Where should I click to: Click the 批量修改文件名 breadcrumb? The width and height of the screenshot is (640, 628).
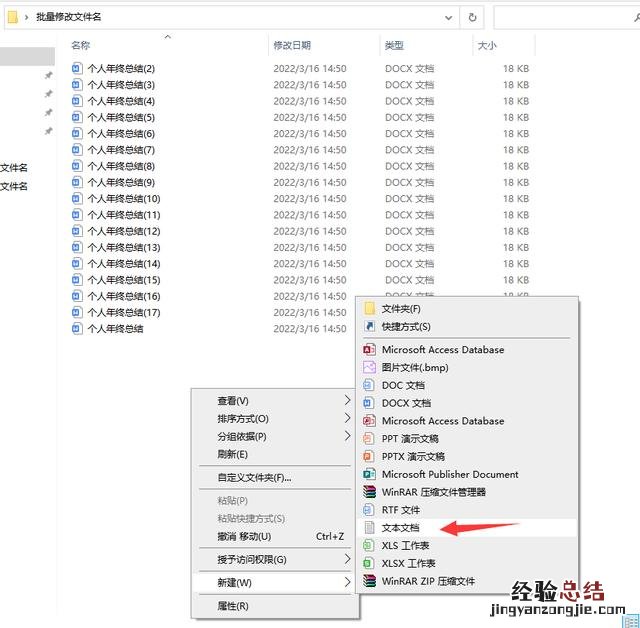(x=69, y=17)
